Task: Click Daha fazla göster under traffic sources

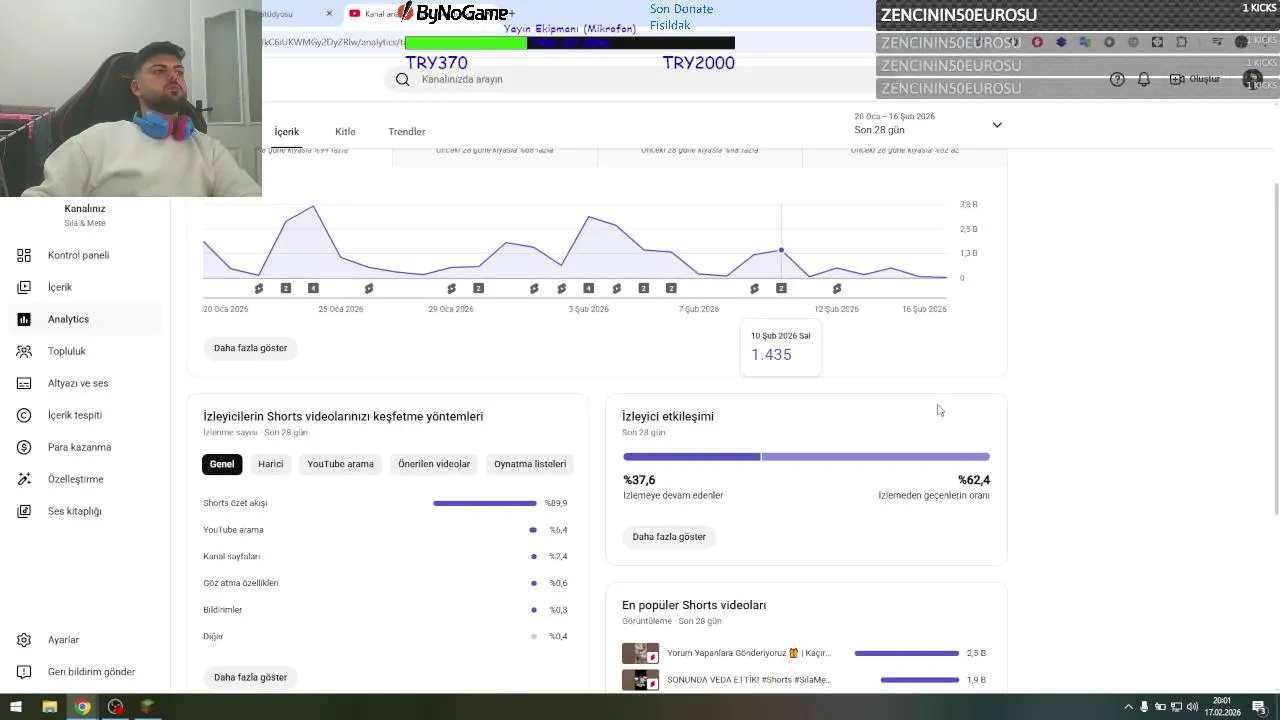Action: 250,677
